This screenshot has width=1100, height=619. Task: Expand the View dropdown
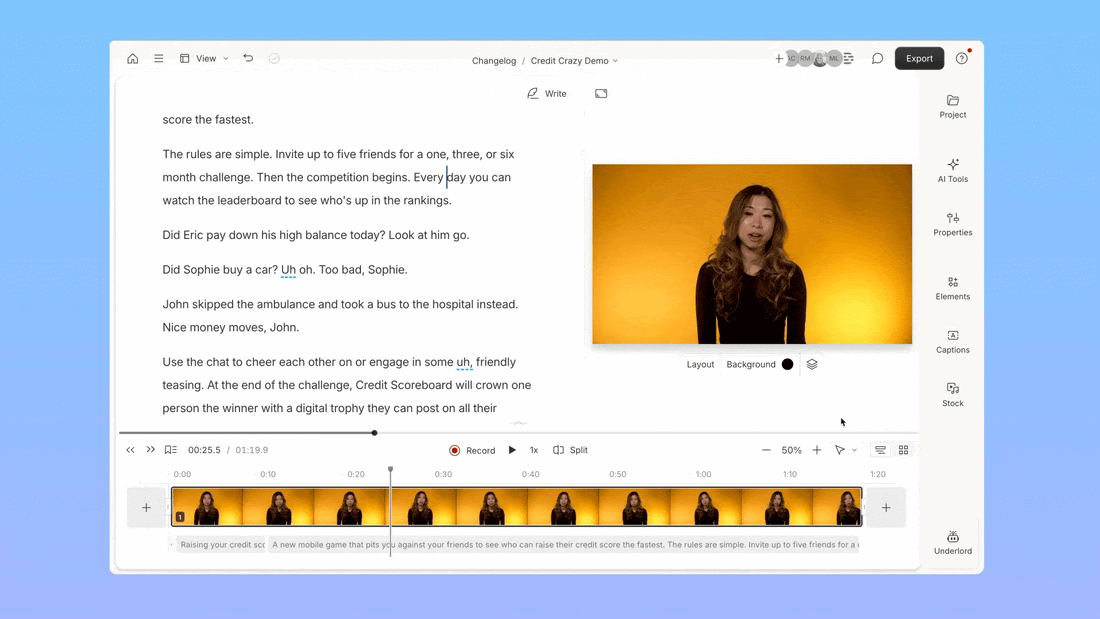pyautogui.click(x=204, y=59)
